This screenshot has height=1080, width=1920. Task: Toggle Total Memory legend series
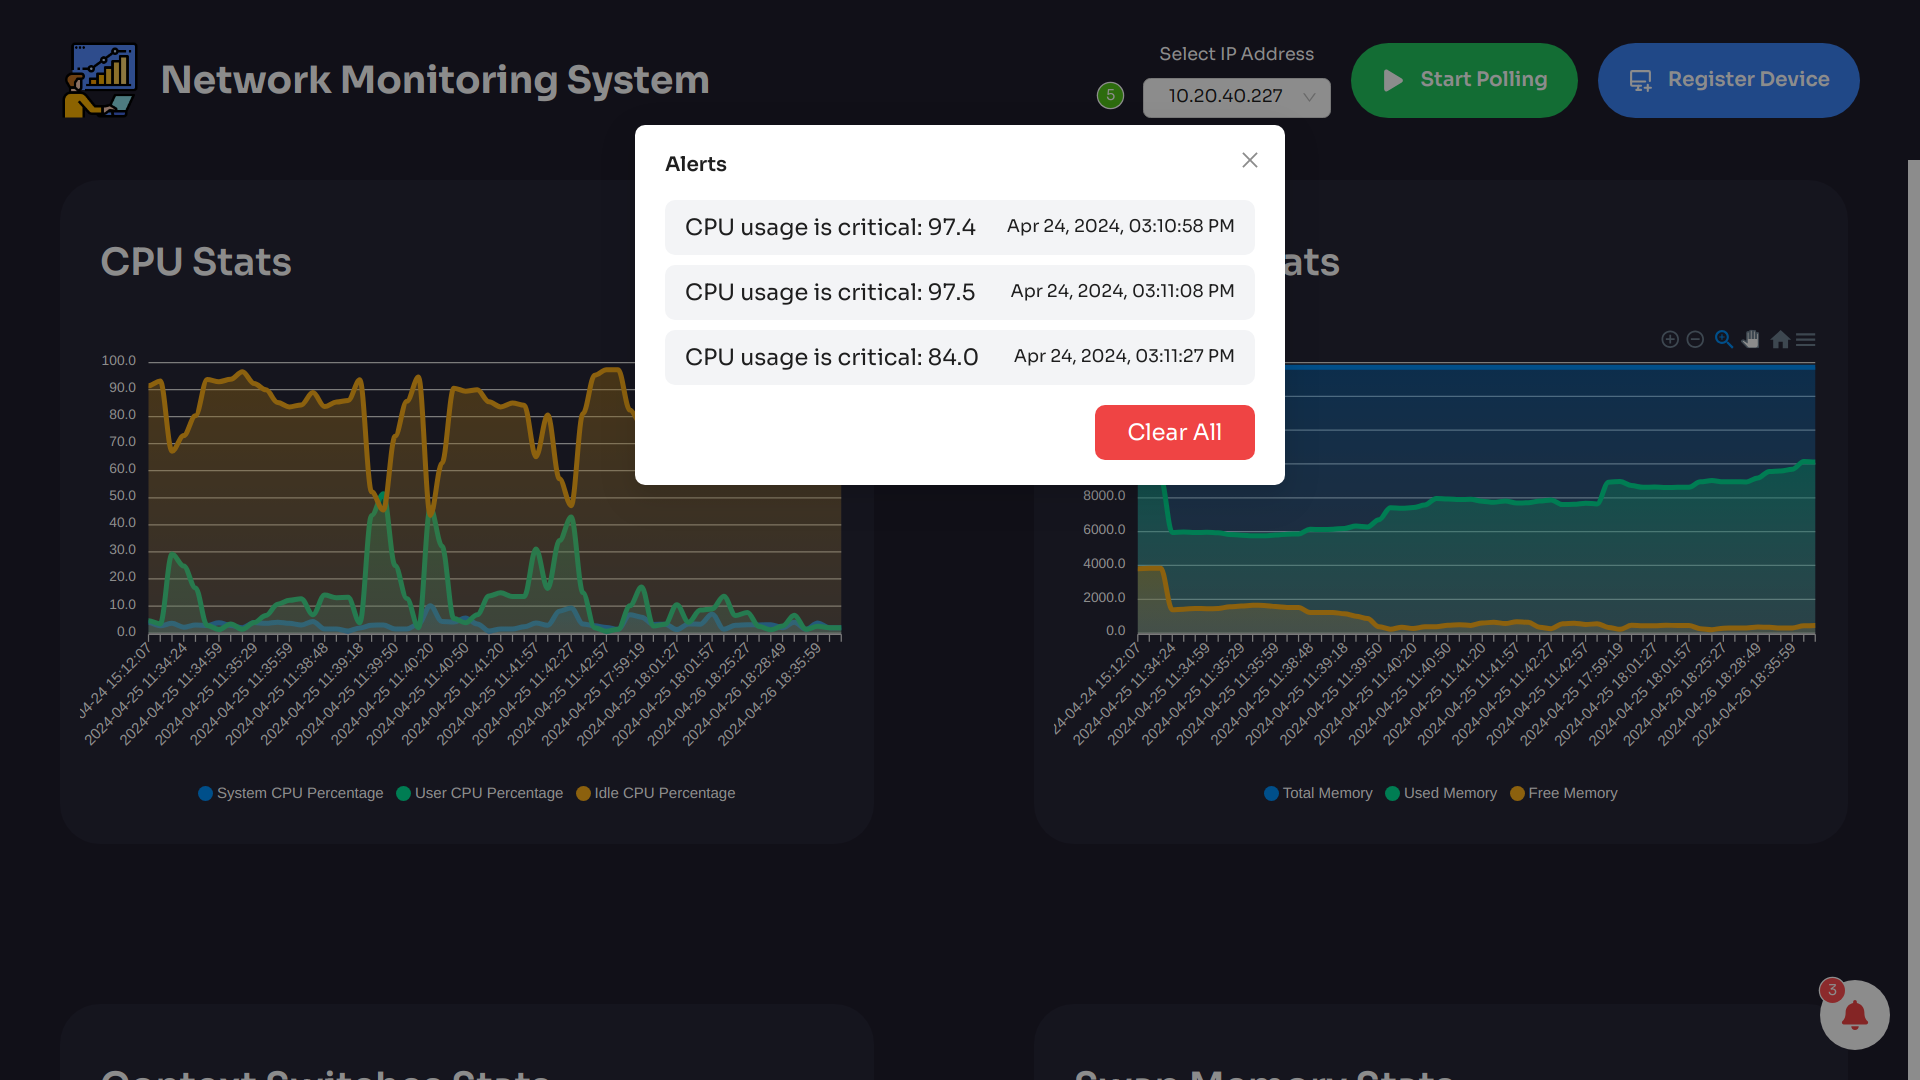coord(1318,793)
